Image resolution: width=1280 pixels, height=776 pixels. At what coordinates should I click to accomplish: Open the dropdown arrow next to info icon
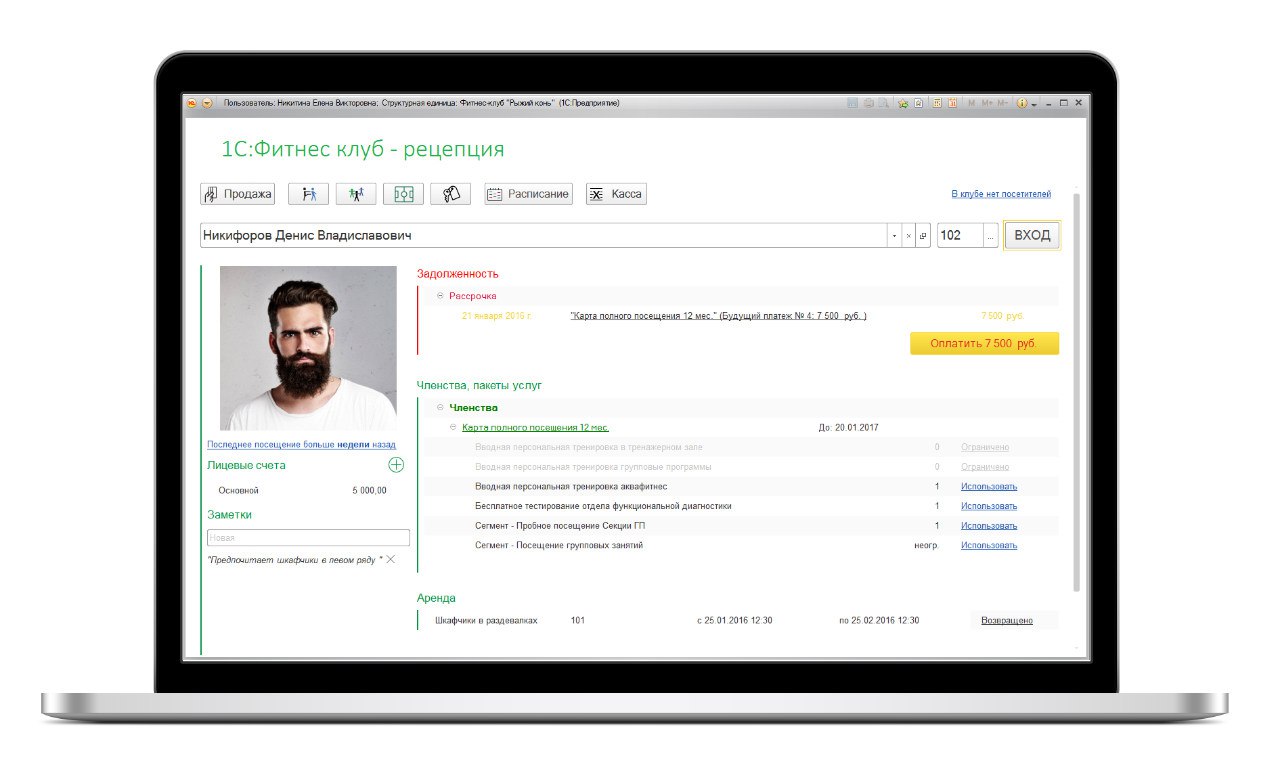click(x=1034, y=104)
